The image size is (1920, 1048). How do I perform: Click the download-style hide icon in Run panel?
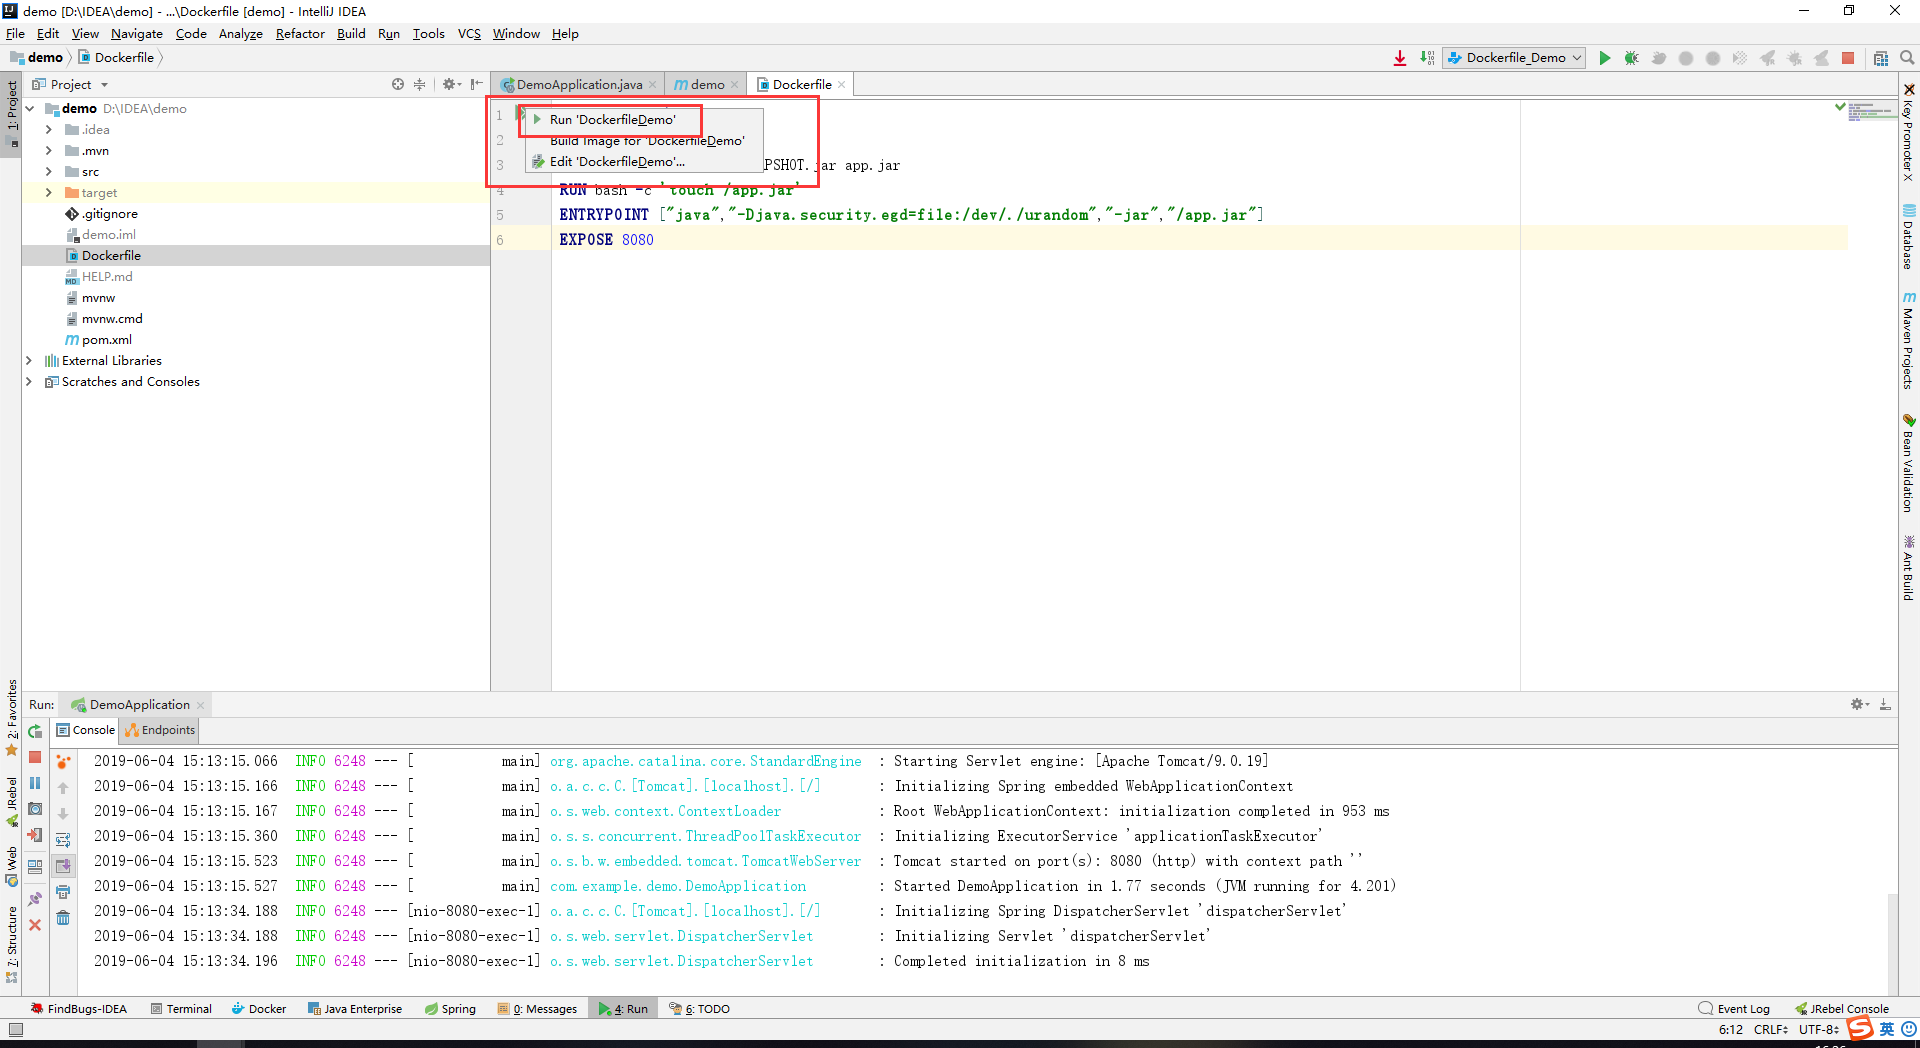(x=1885, y=705)
